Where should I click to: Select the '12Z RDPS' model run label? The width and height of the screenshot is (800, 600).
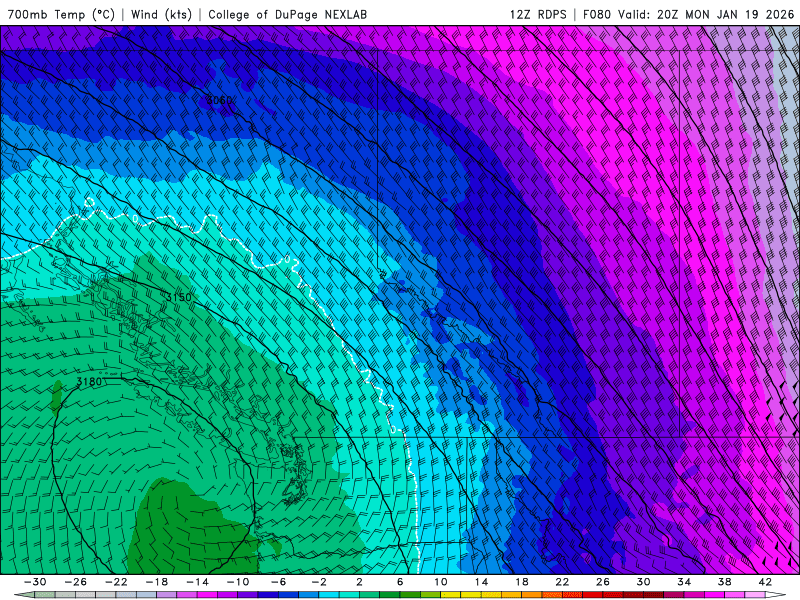coord(538,14)
